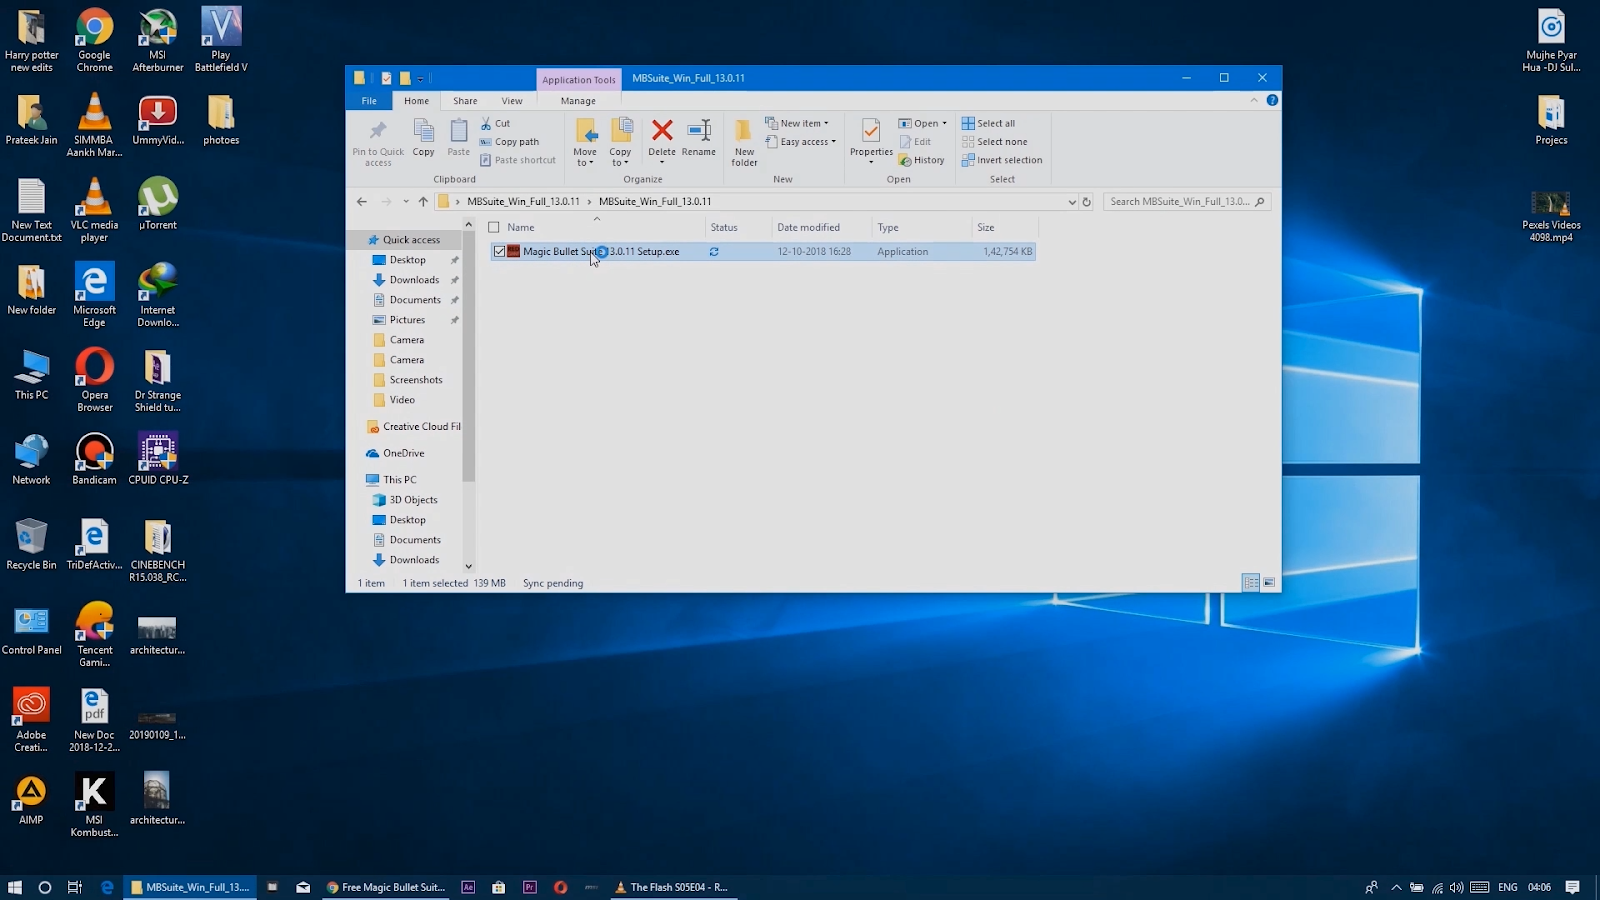The image size is (1600, 900).
Task: Click the Search MBSuite_Win_Full field
Action: pyautogui.click(x=1186, y=202)
